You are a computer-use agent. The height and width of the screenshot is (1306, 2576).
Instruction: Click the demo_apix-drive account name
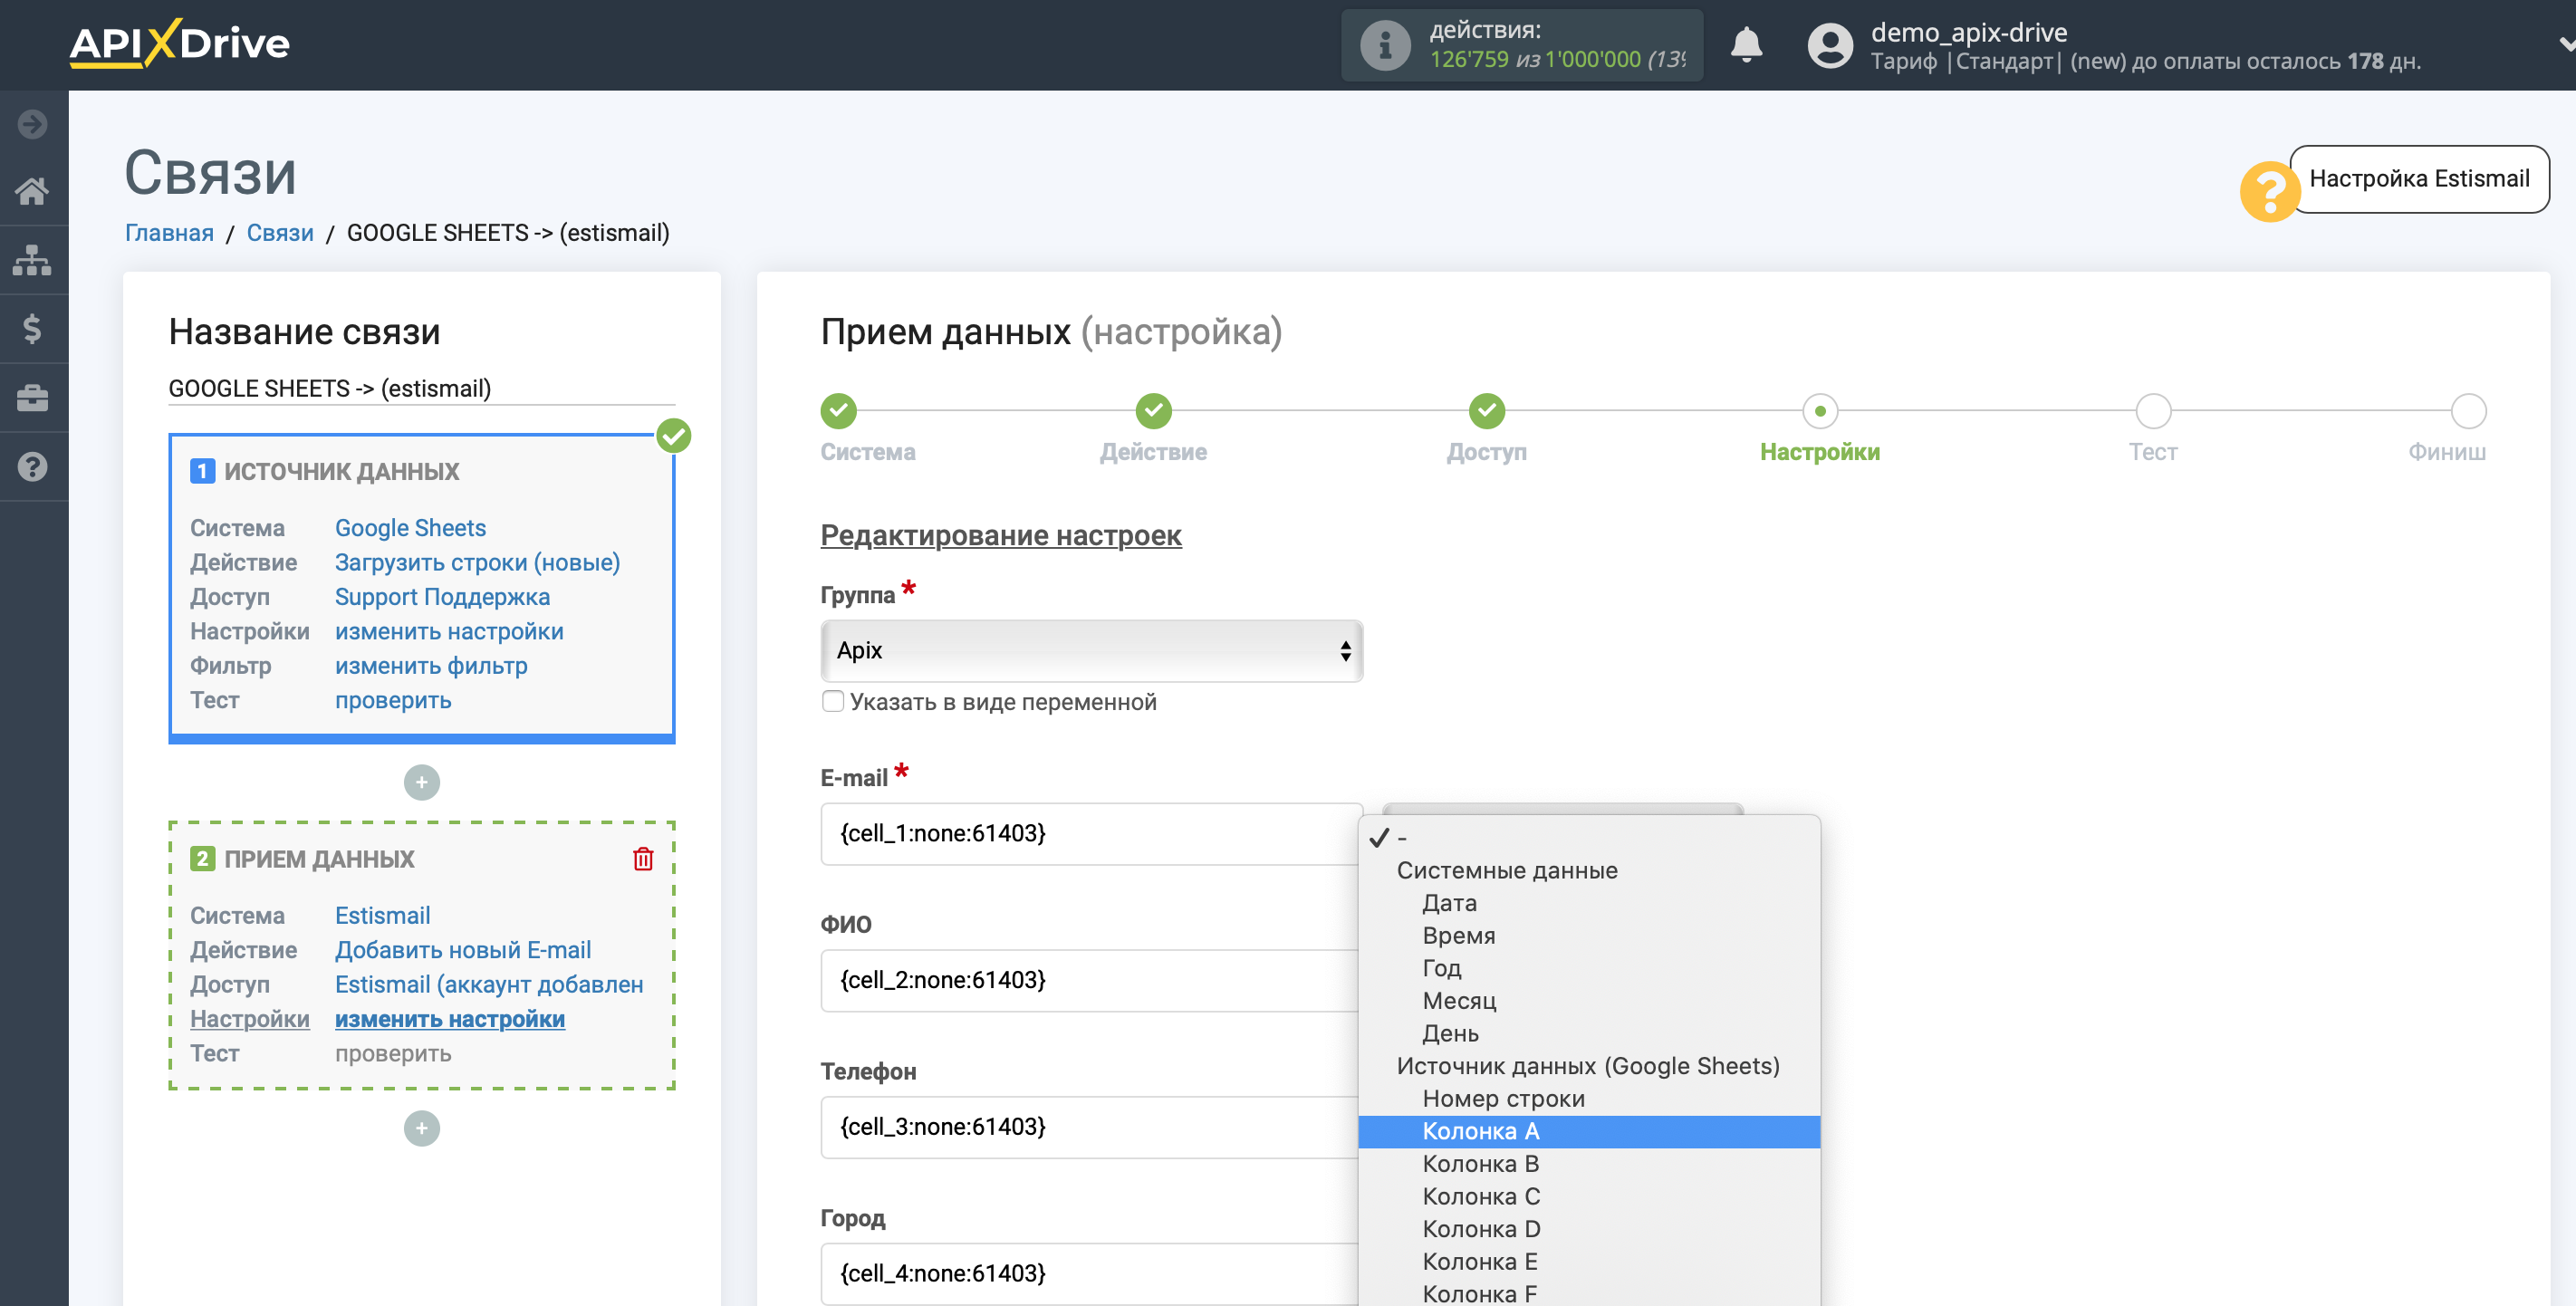(x=1969, y=32)
